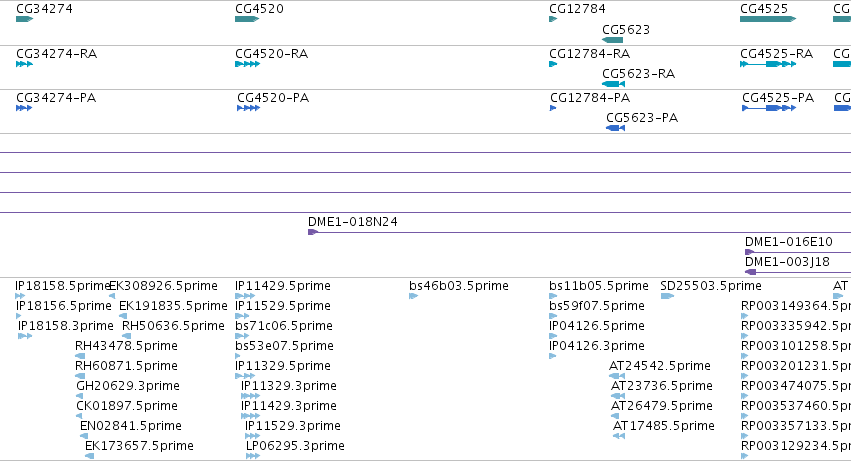Click the SD25503.5prime EST glyph
Screen dimensions: 851x461
(x=667, y=296)
